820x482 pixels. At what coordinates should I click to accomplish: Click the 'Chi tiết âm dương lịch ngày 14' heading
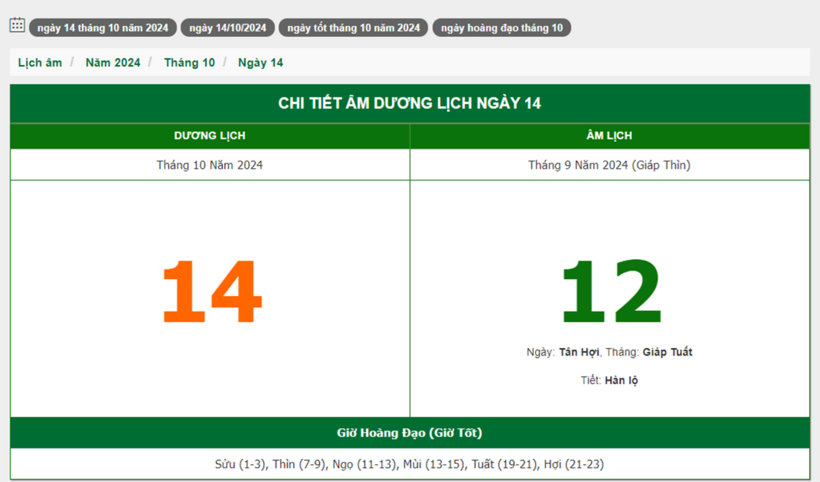pyautogui.click(x=410, y=104)
